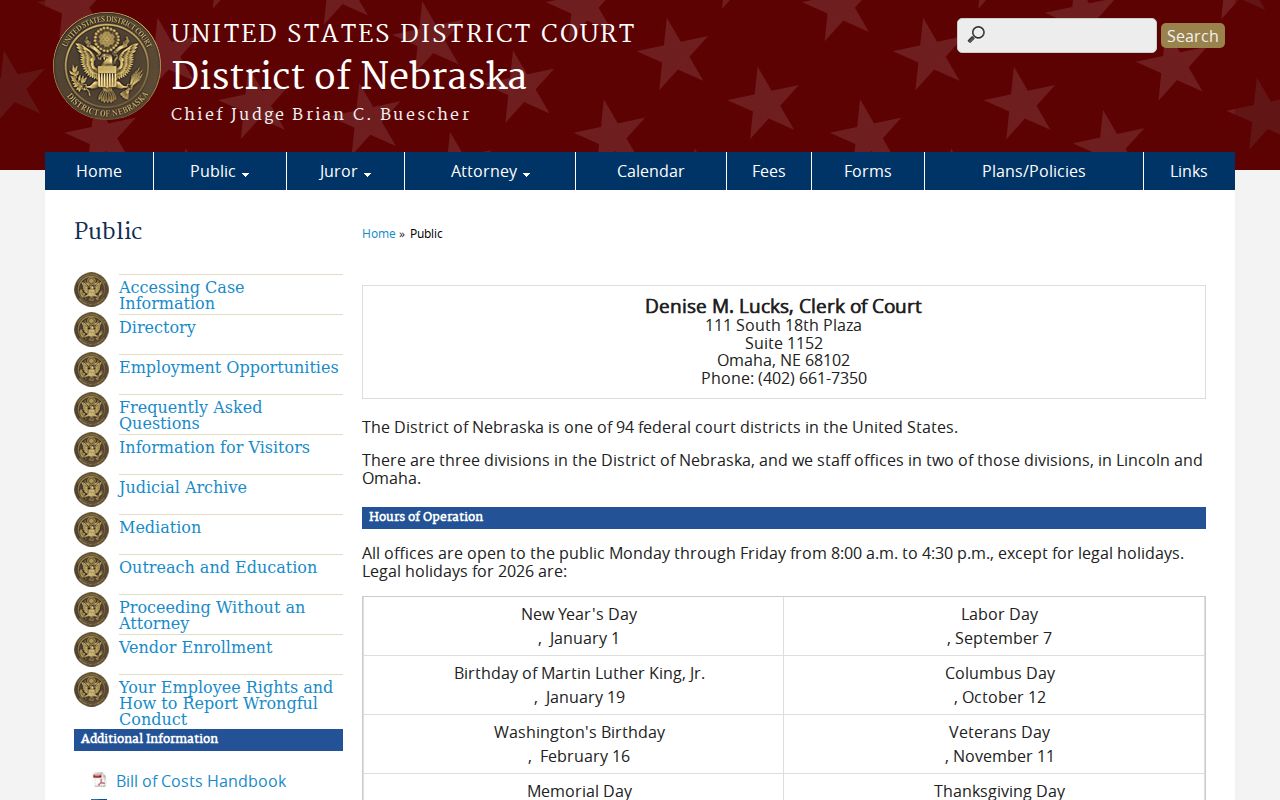Screen dimensions: 1280x800
Task: Go to the Home navigation tab
Action: click(99, 171)
